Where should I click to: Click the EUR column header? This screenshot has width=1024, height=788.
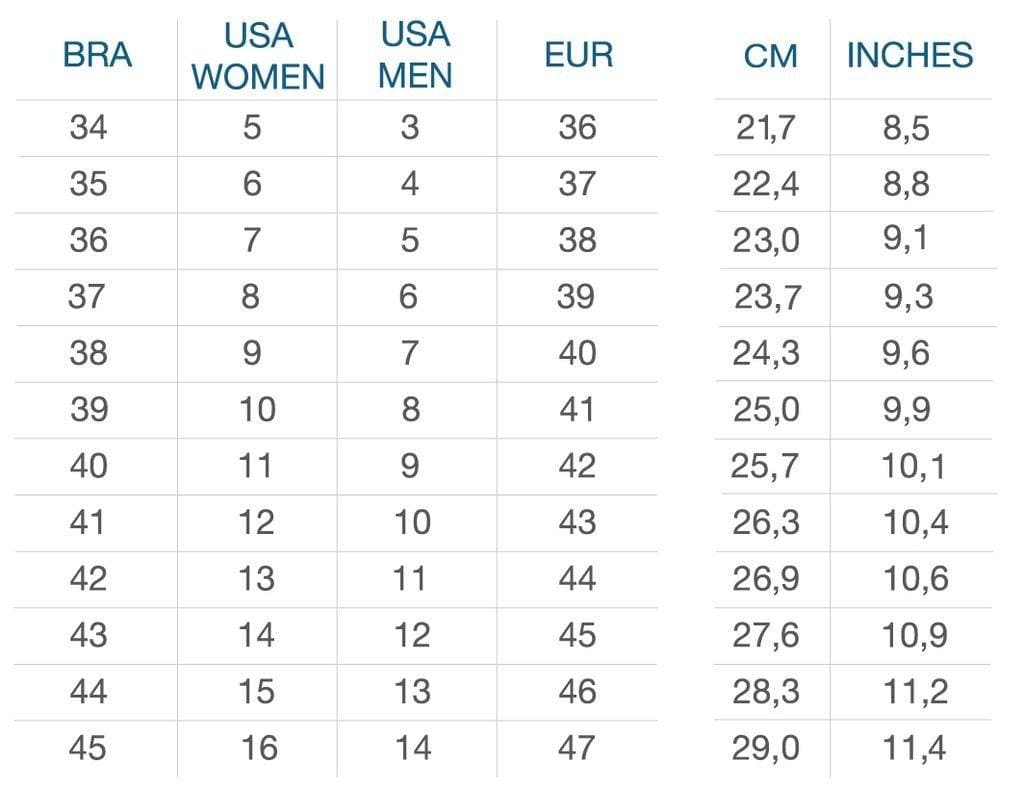pos(577,55)
